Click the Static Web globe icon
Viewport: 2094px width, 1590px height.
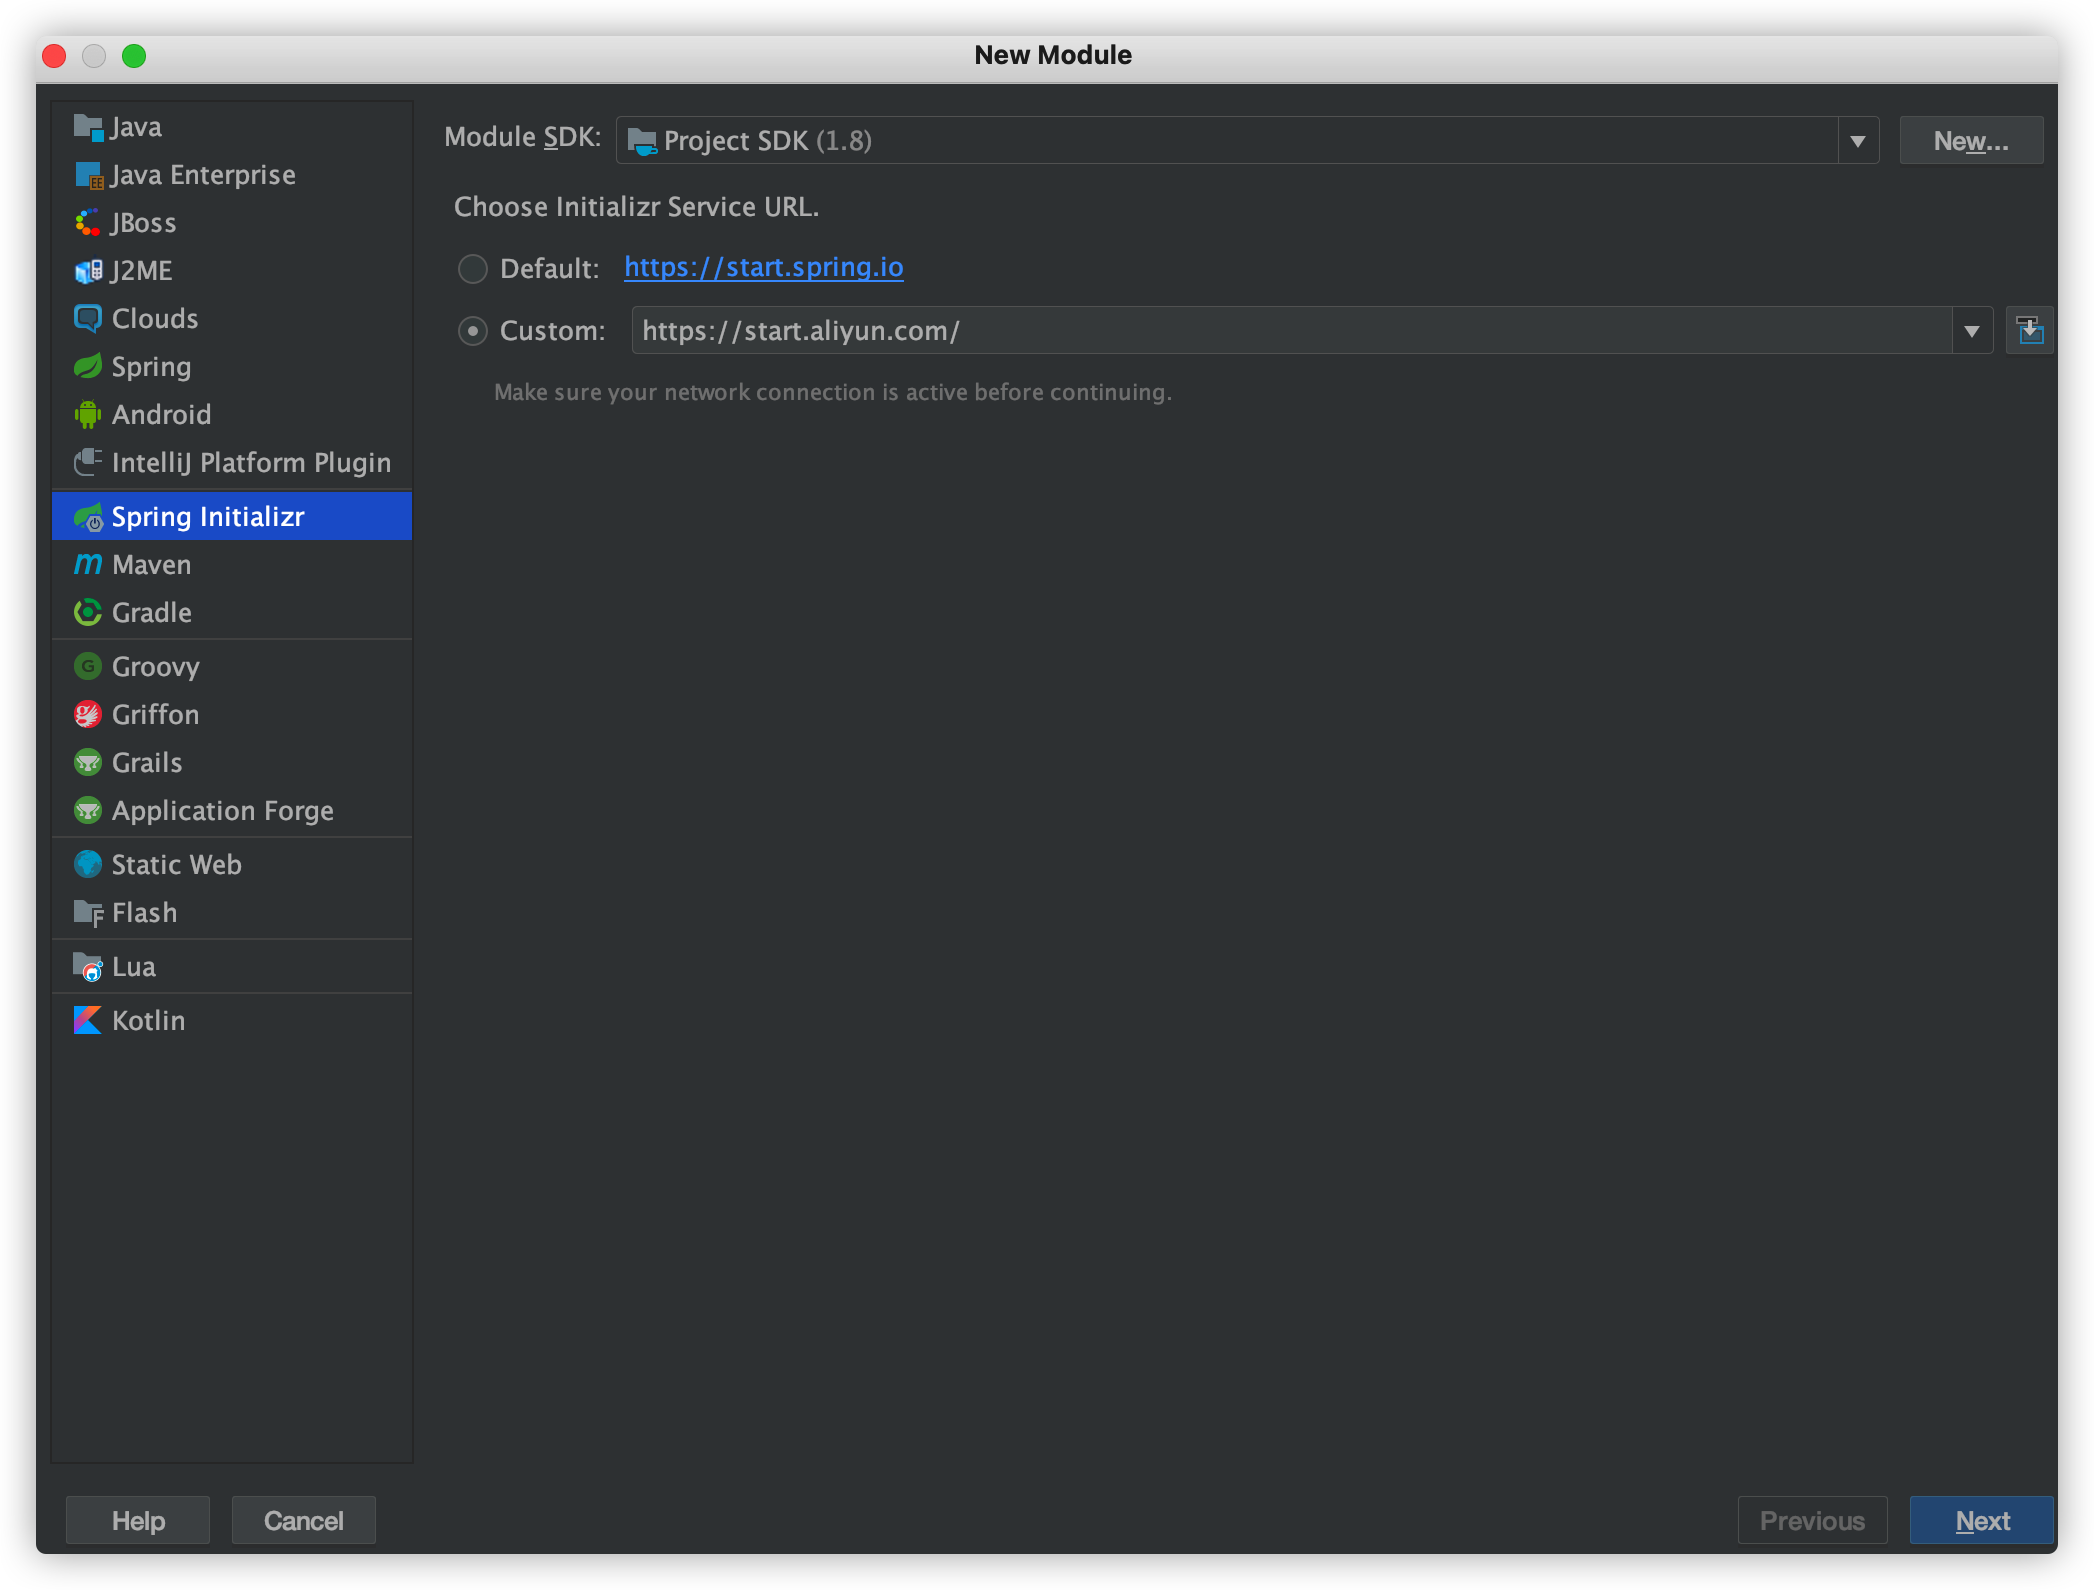[88, 865]
